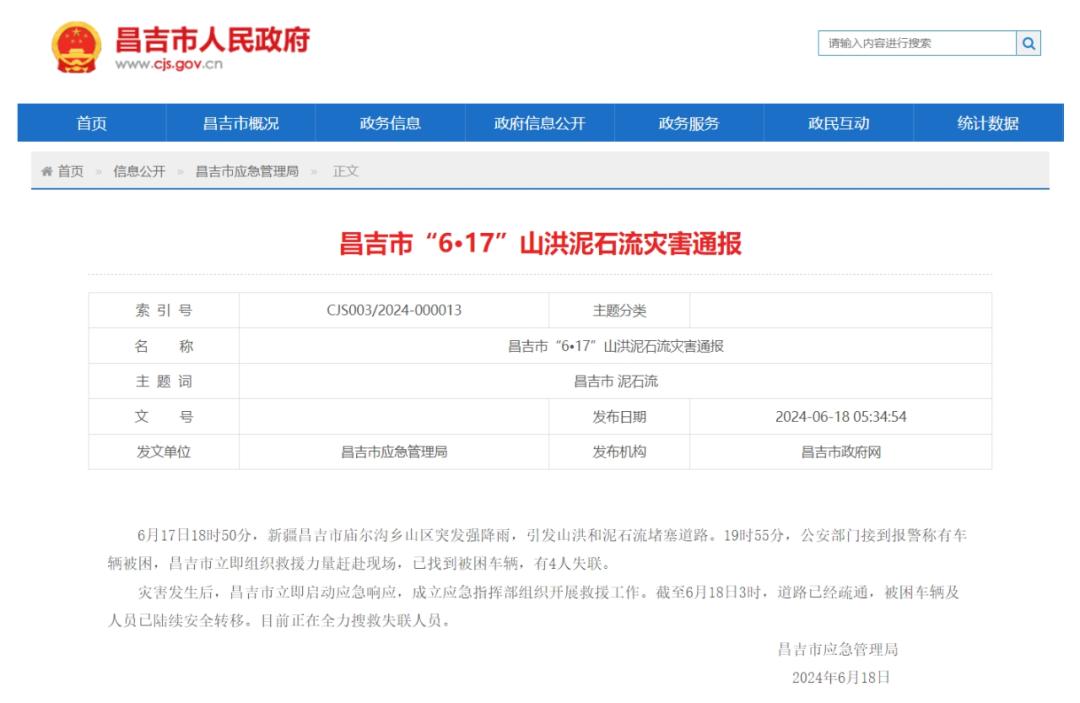Open the 昌吉市概况 navigation menu
This screenshot has width=1080, height=703.
coord(240,122)
